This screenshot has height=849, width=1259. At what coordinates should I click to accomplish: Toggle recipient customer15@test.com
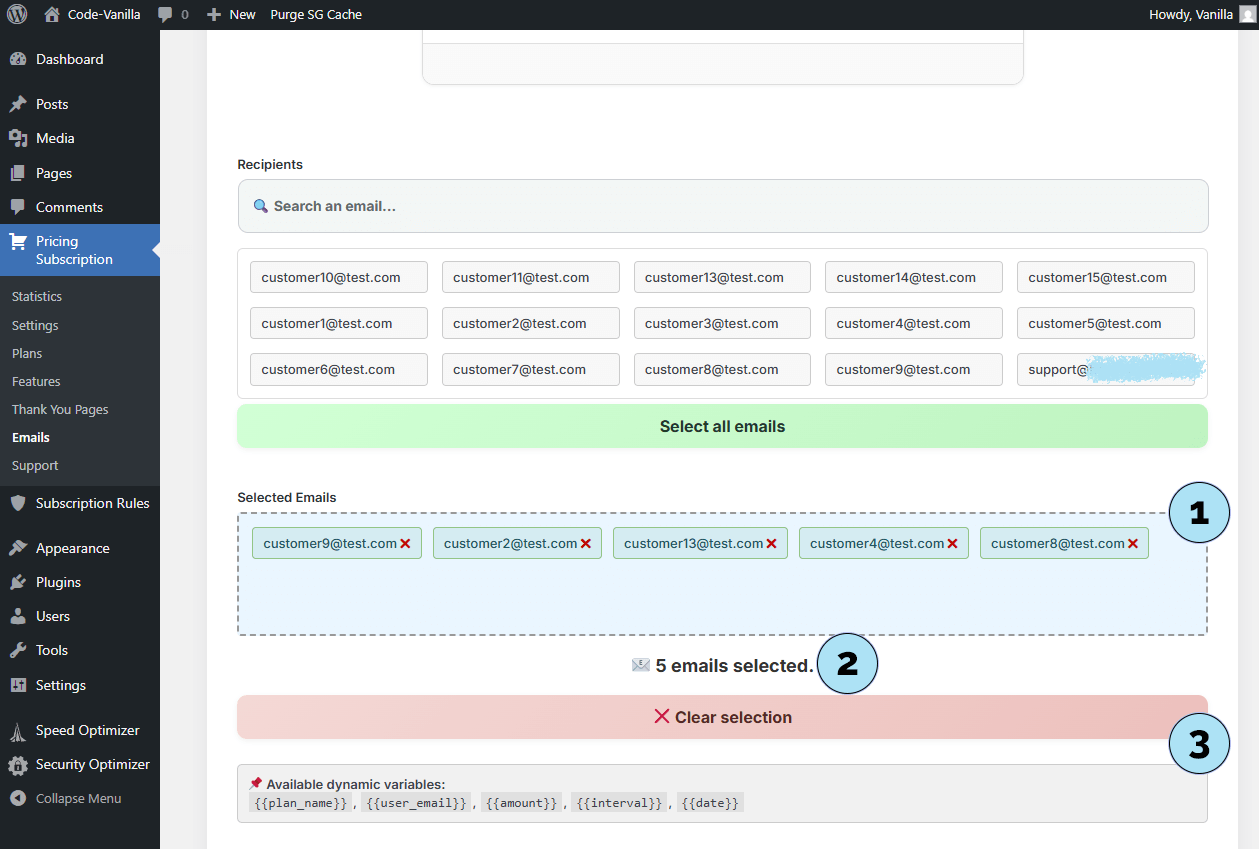pyautogui.click(x=1105, y=277)
